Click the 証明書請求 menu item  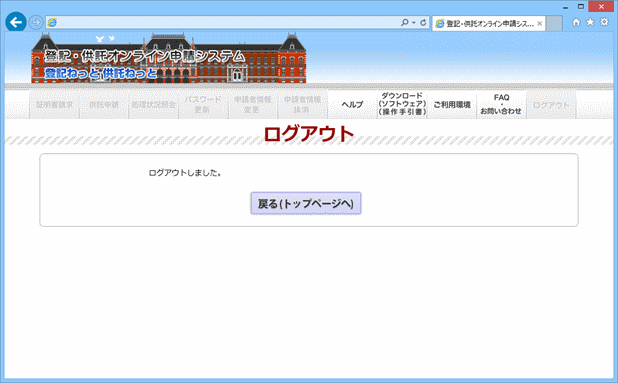click(x=54, y=105)
